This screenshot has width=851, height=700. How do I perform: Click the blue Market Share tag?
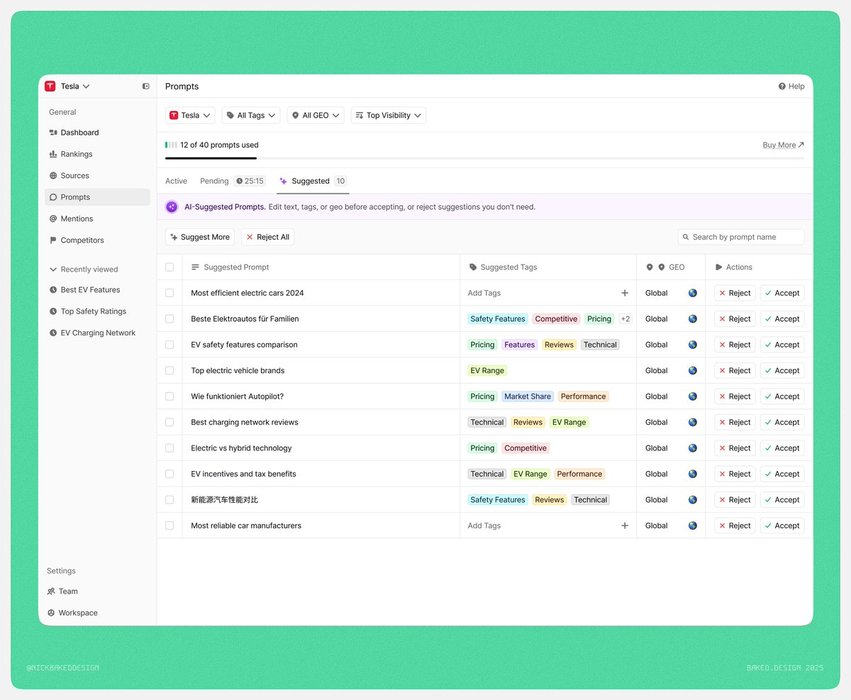click(527, 397)
